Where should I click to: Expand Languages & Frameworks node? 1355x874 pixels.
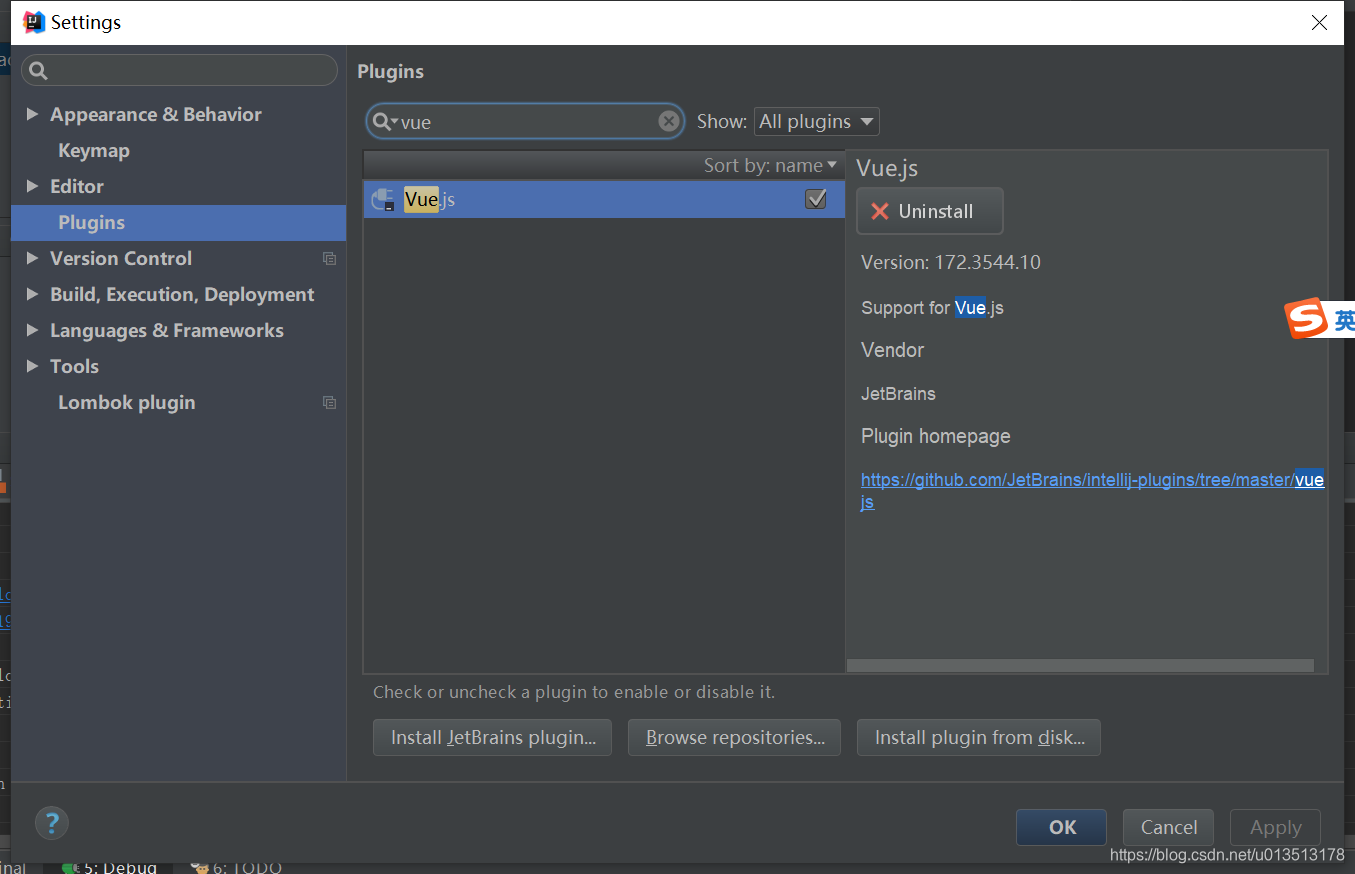click(32, 330)
